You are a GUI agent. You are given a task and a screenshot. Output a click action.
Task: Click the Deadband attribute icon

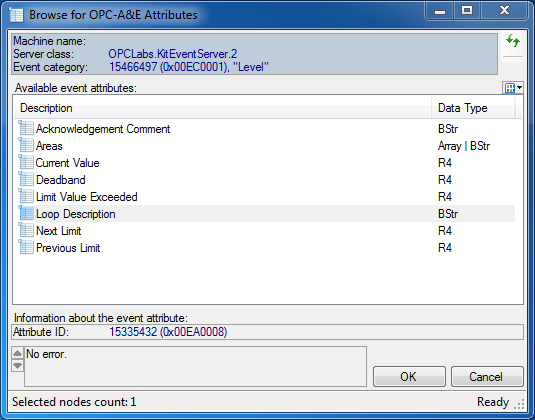(x=26, y=180)
